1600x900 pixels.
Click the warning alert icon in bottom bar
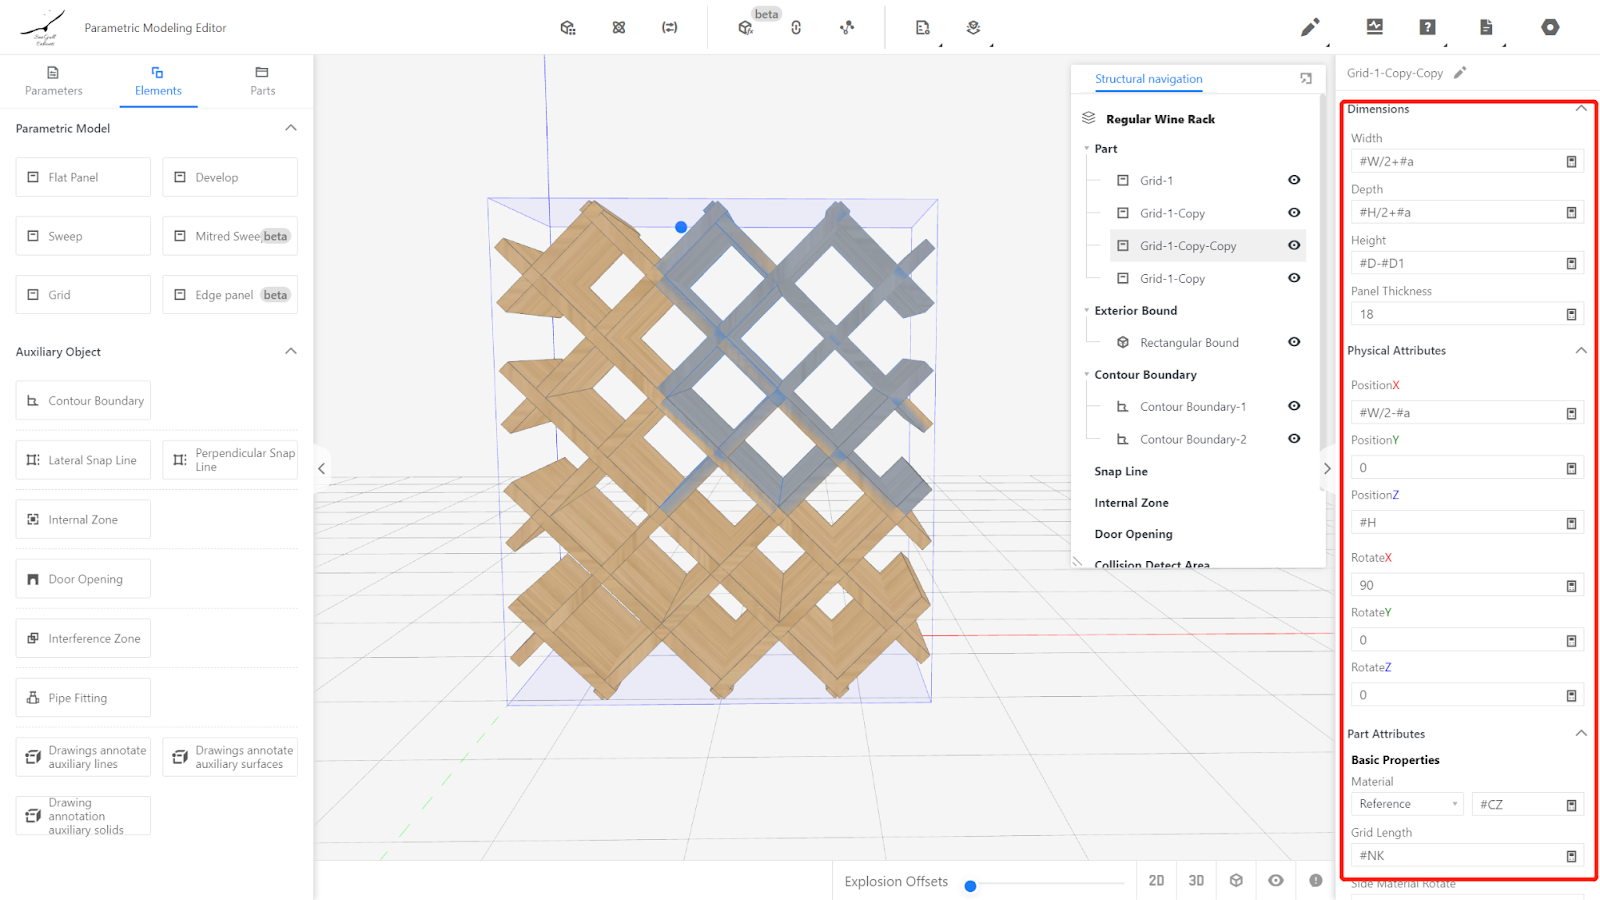pyautogui.click(x=1315, y=881)
